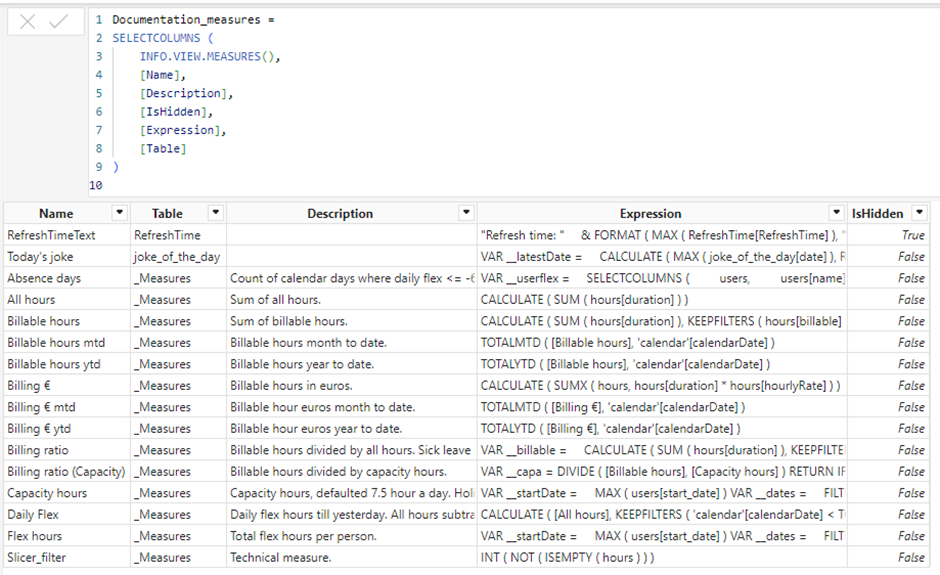Click the joke_of_the_day table cell
The width and height of the screenshot is (940, 575).
click(177, 256)
